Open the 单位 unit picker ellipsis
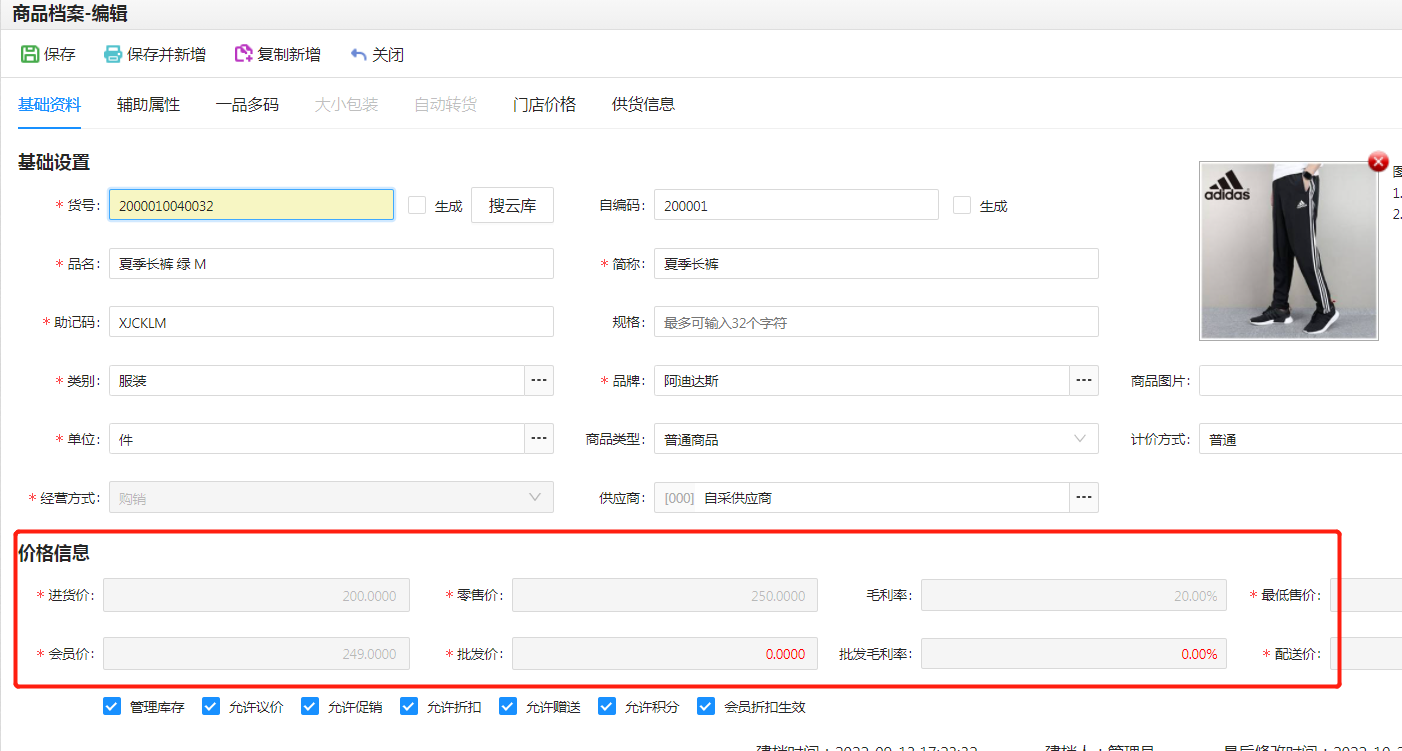 pos(538,438)
